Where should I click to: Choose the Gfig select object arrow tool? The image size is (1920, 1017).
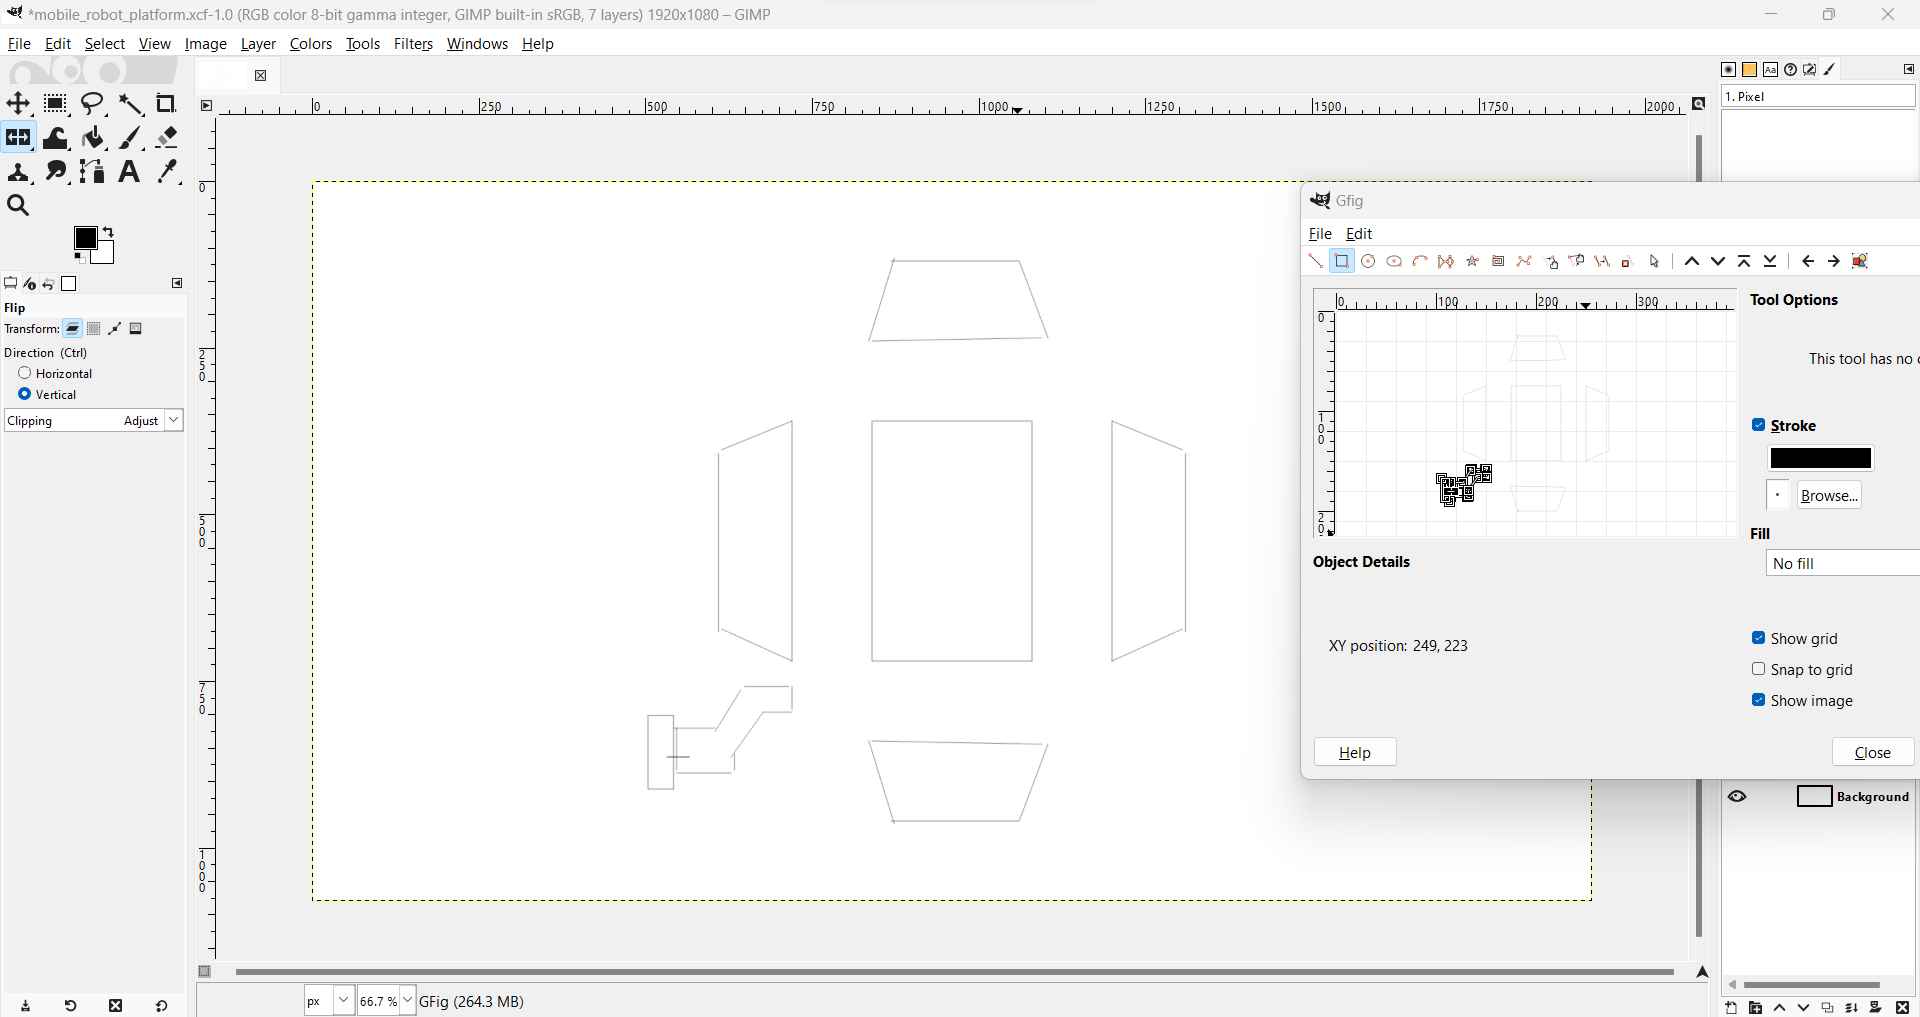coord(1655,261)
